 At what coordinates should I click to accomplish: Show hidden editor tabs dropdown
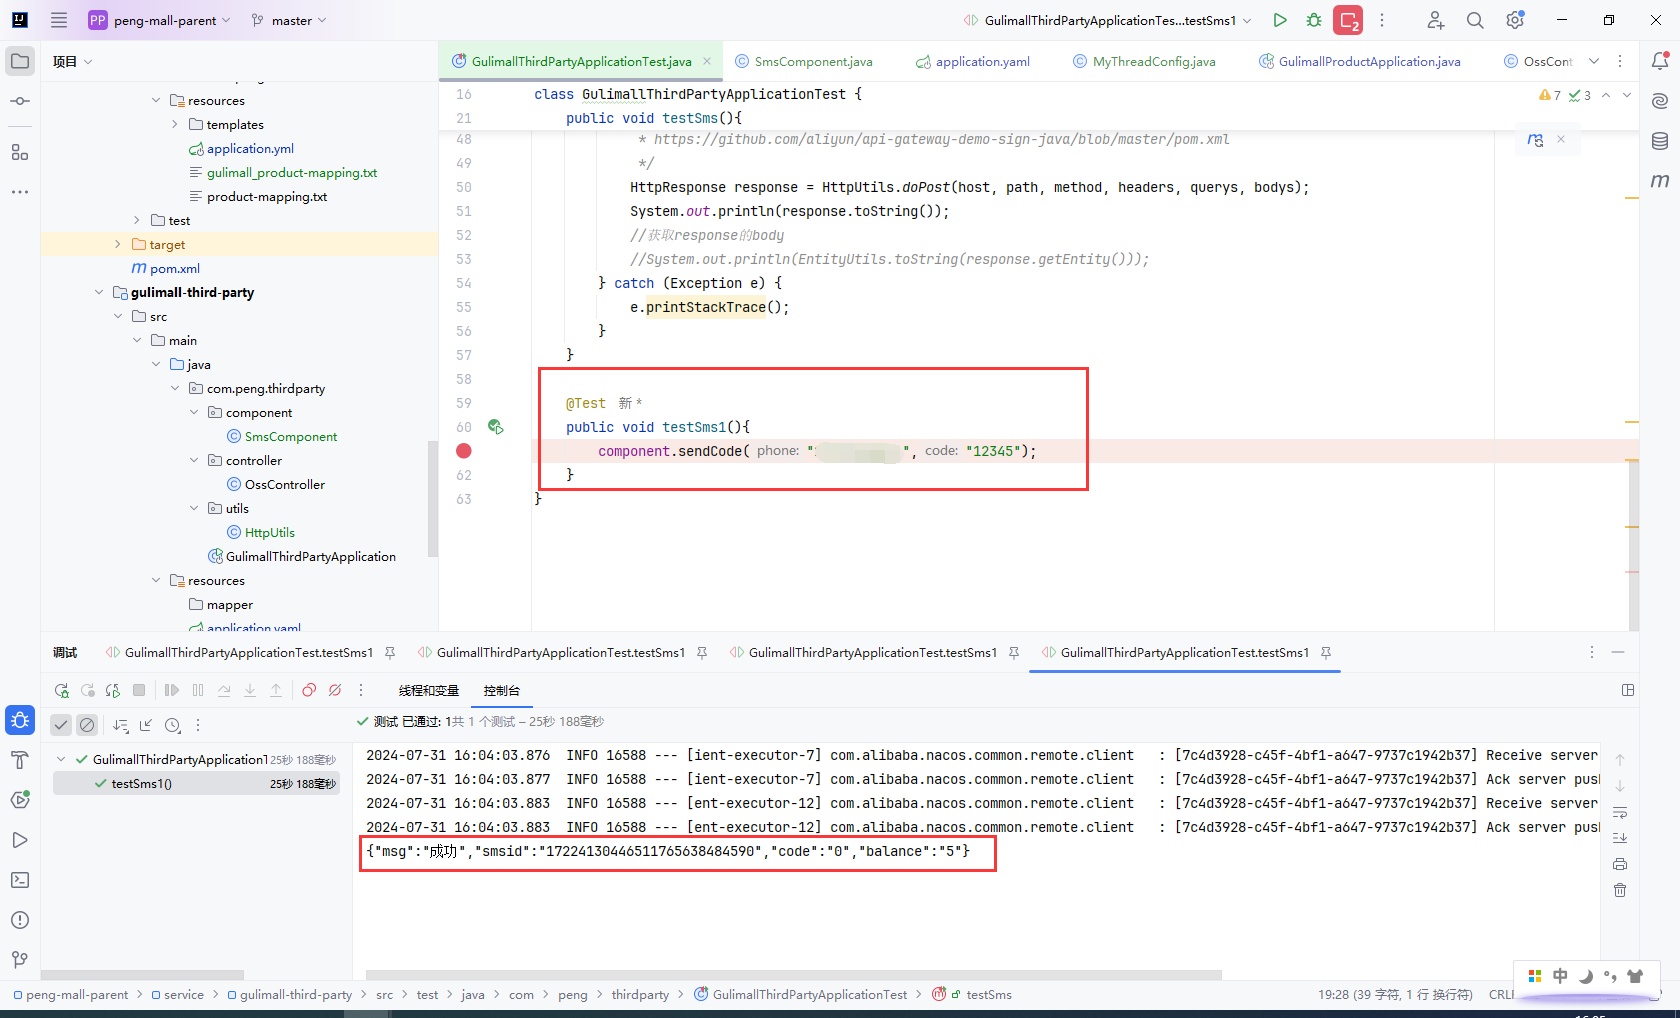click(x=1594, y=61)
